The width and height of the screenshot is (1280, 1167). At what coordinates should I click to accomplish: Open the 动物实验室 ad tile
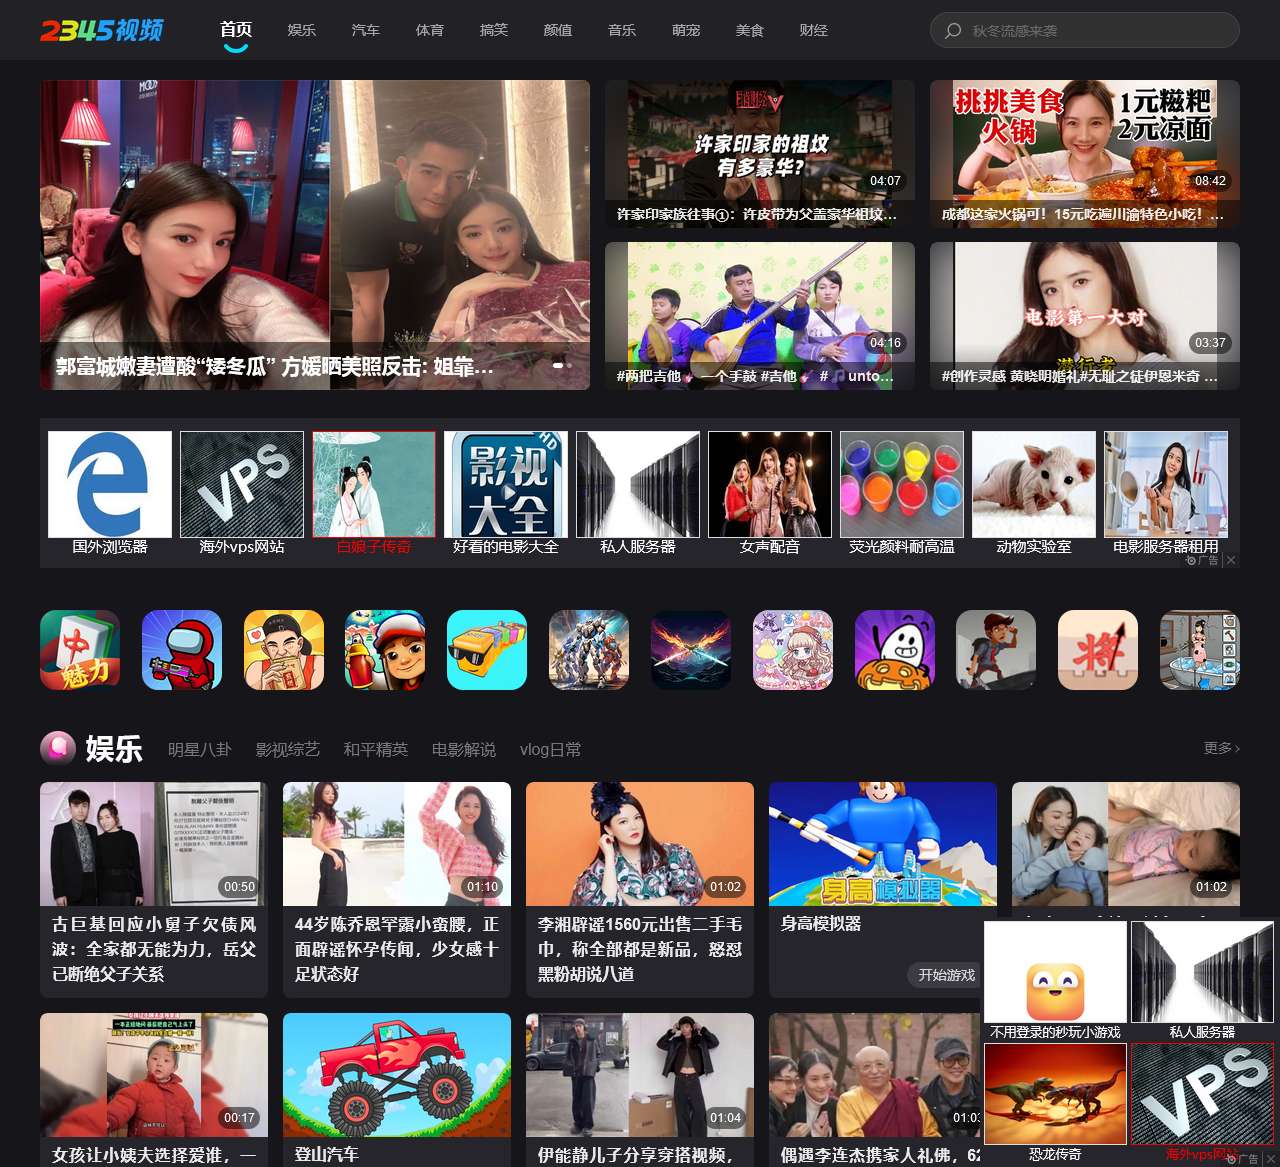pos(1034,493)
